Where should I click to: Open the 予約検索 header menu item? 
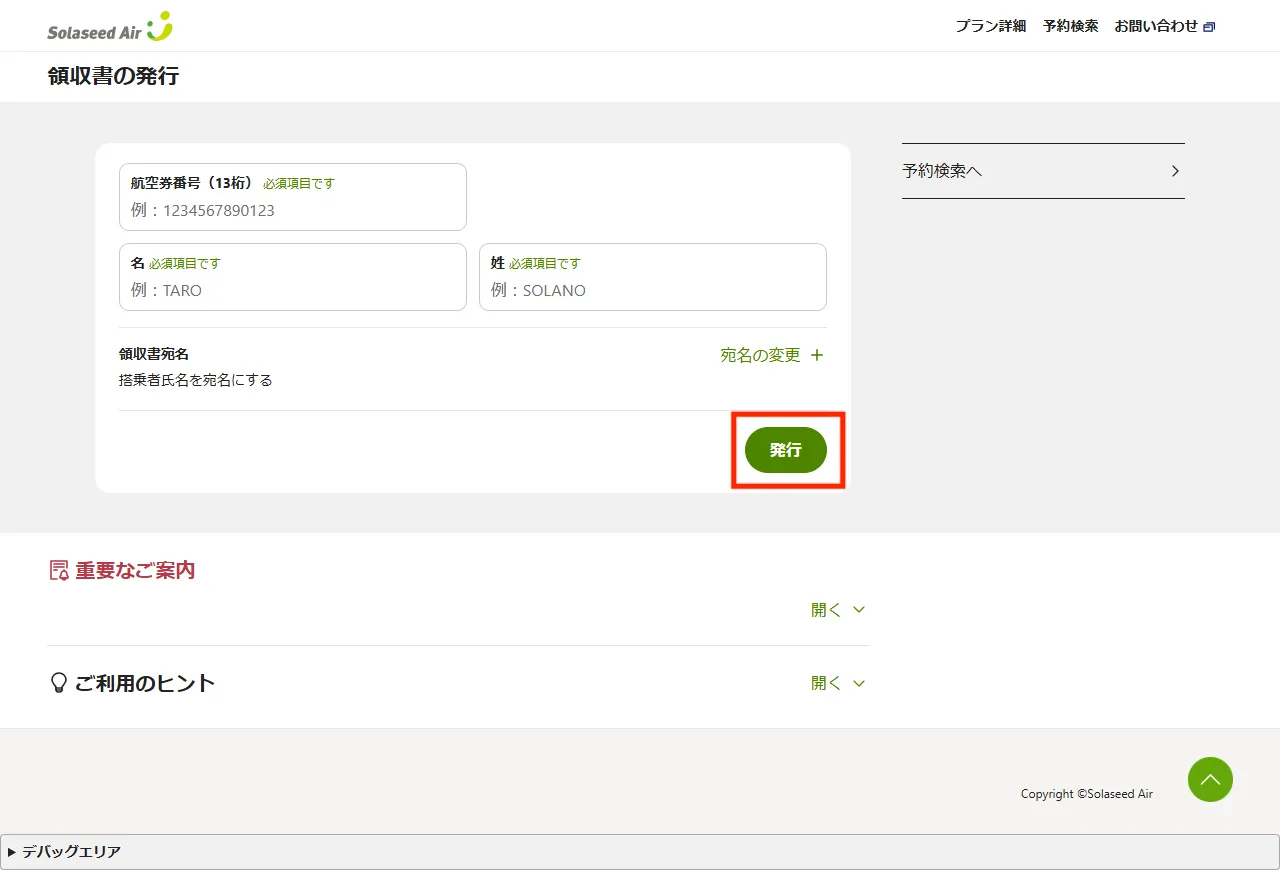(x=1070, y=26)
